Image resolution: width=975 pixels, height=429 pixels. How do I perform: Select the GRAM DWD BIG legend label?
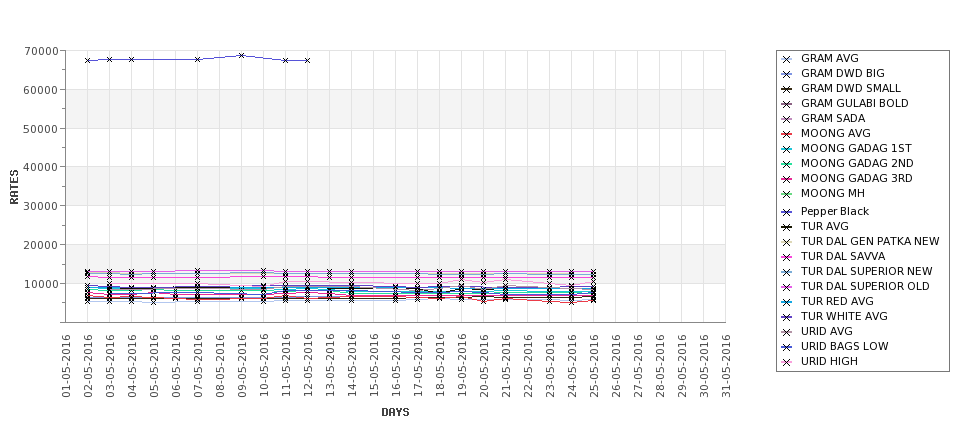(843, 73)
